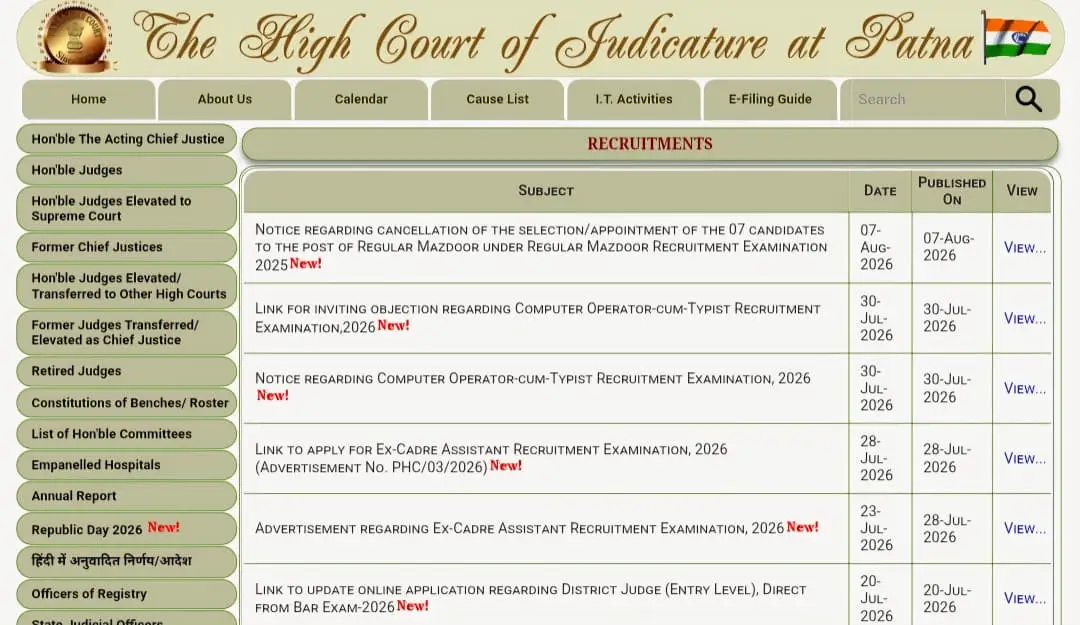View notice regarding Computer Operator-cum-Typist Examination
Viewport: 1080px width, 625px height.
(1024, 389)
